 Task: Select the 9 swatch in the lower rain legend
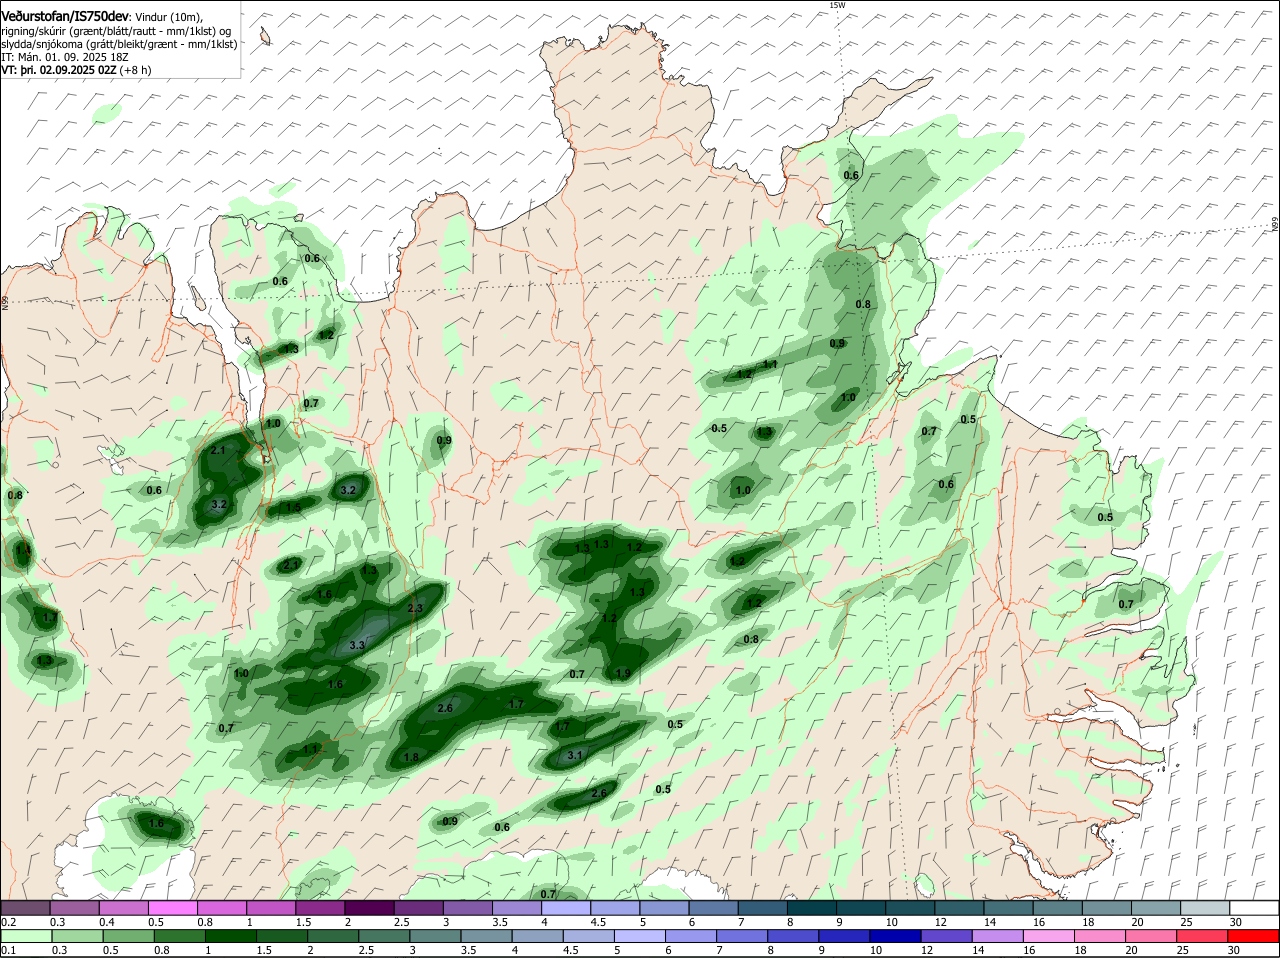coord(844,937)
